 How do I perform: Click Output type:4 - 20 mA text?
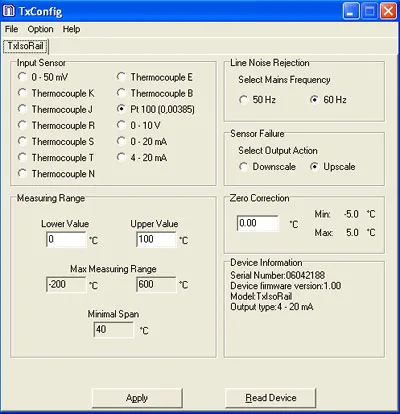272,307
